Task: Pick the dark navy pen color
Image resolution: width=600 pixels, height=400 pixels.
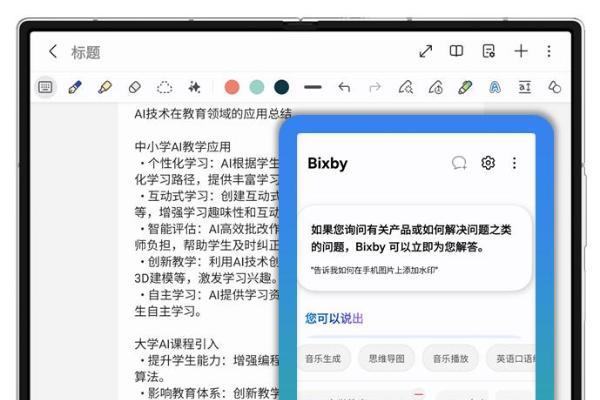Action: [282, 87]
